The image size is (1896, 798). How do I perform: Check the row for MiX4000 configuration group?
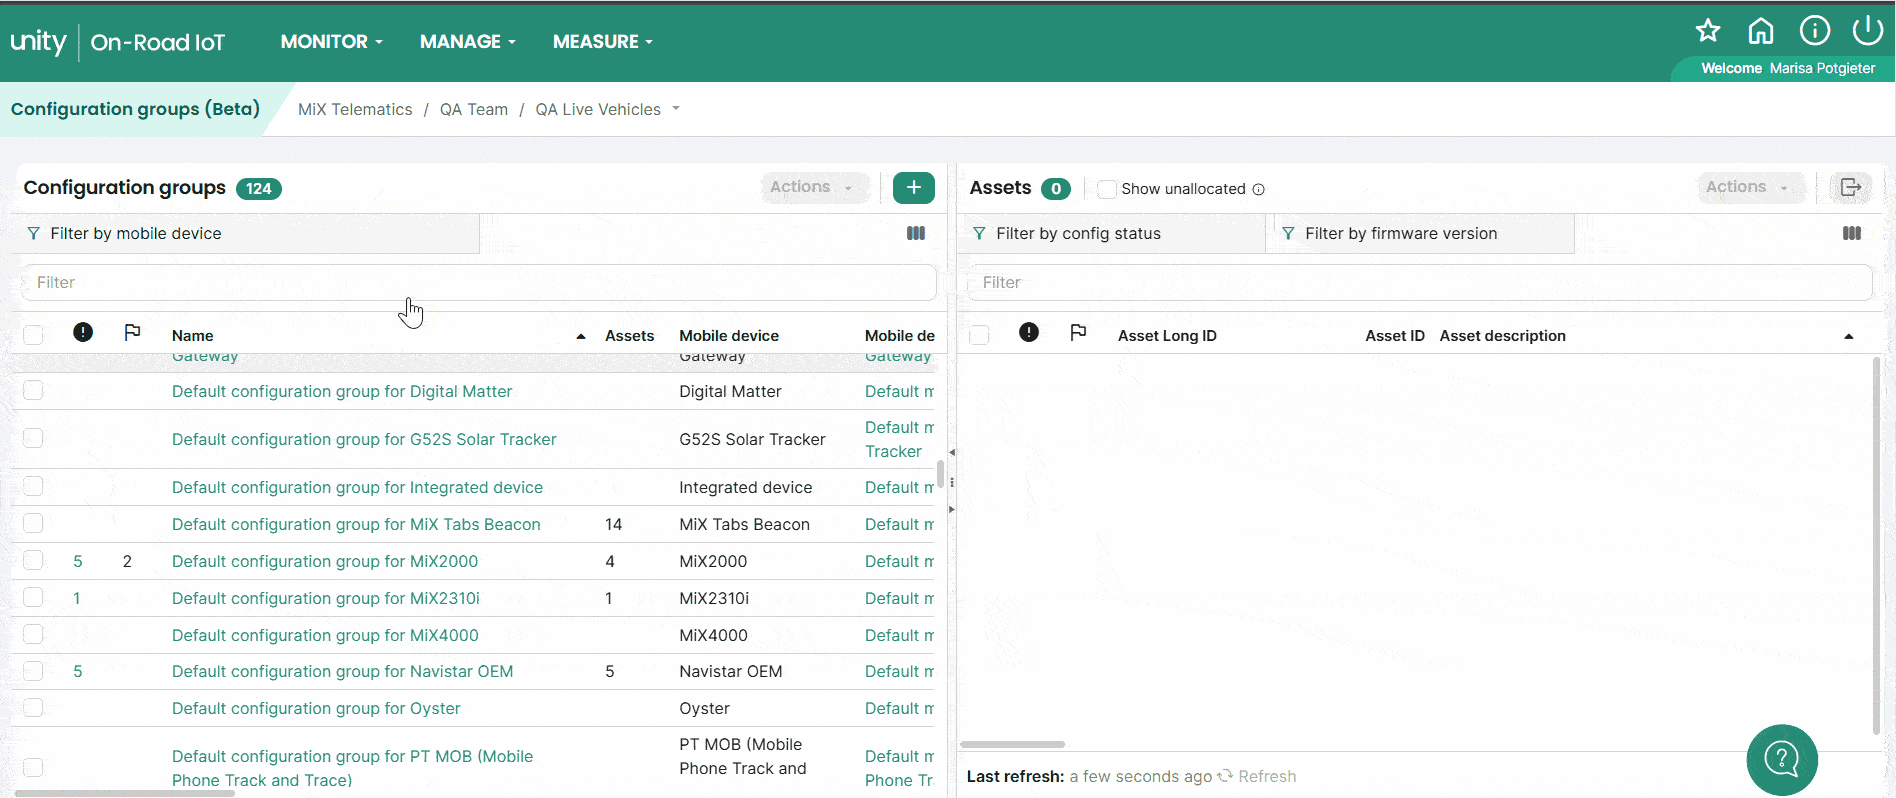33,635
